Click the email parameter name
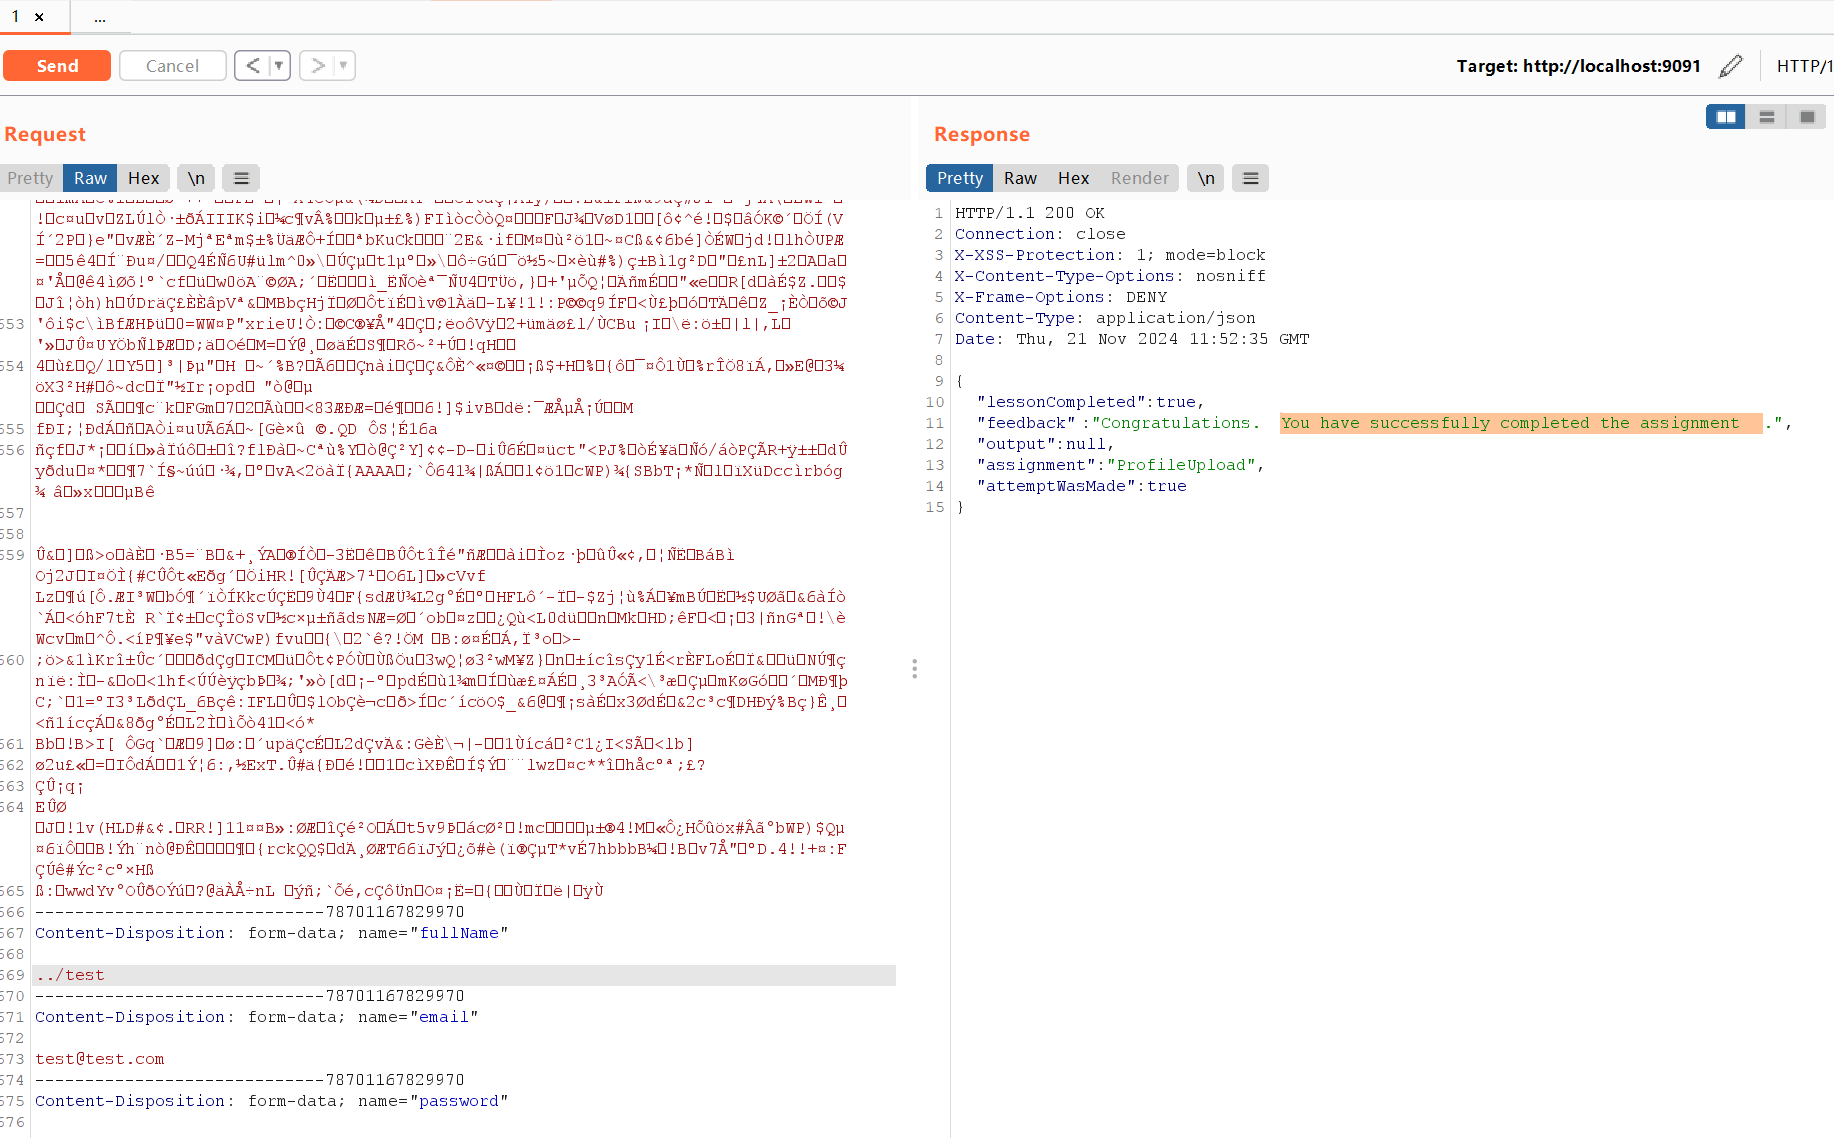1834x1138 pixels. tap(444, 1017)
